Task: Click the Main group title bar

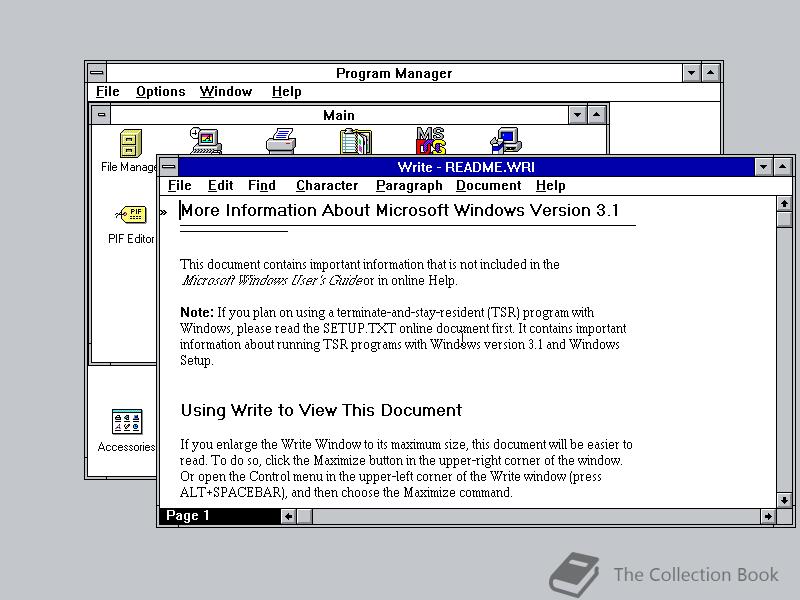Action: pos(339,115)
